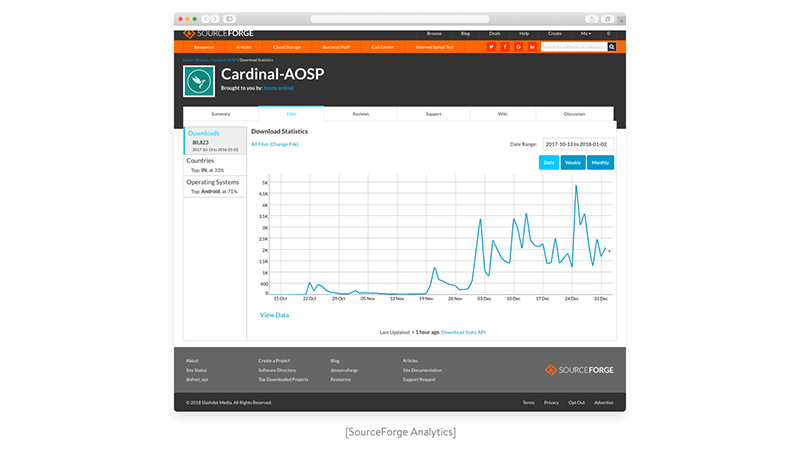
Task: Open Deals in top navigation
Action: 494,34
